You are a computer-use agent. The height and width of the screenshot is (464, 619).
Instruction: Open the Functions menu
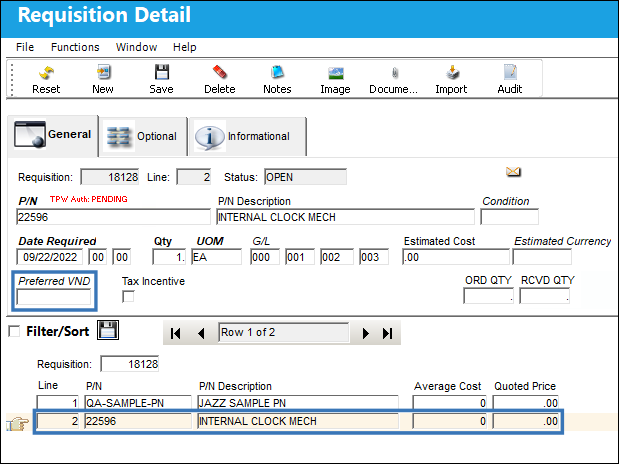(x=75, y=47)
